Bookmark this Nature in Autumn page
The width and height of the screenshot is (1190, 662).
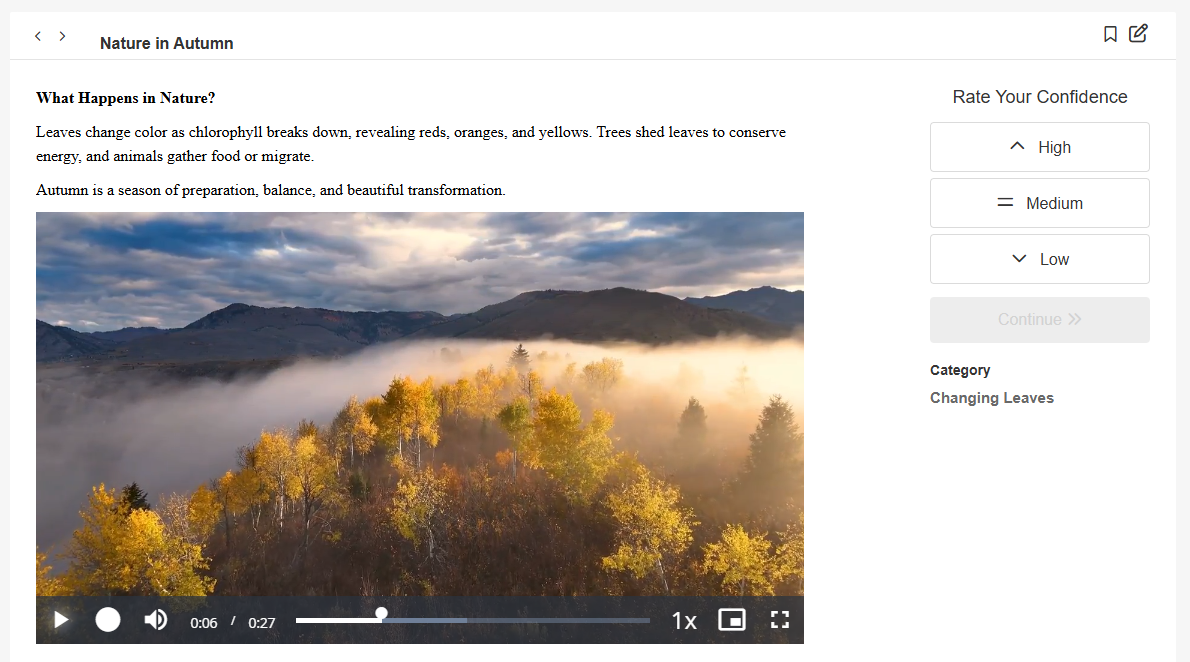[x=1110, y=34]
